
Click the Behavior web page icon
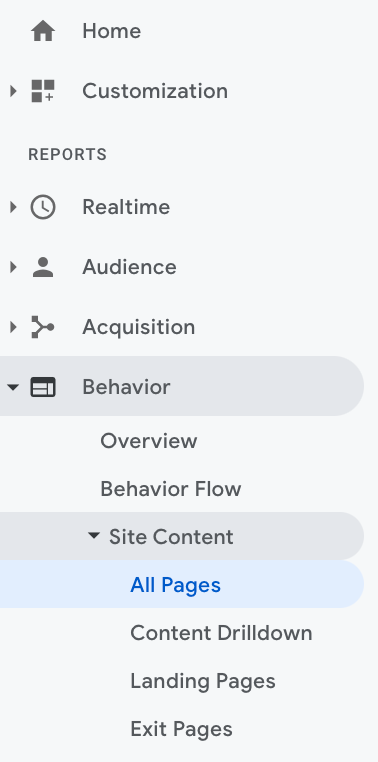(x=43, y=387)
